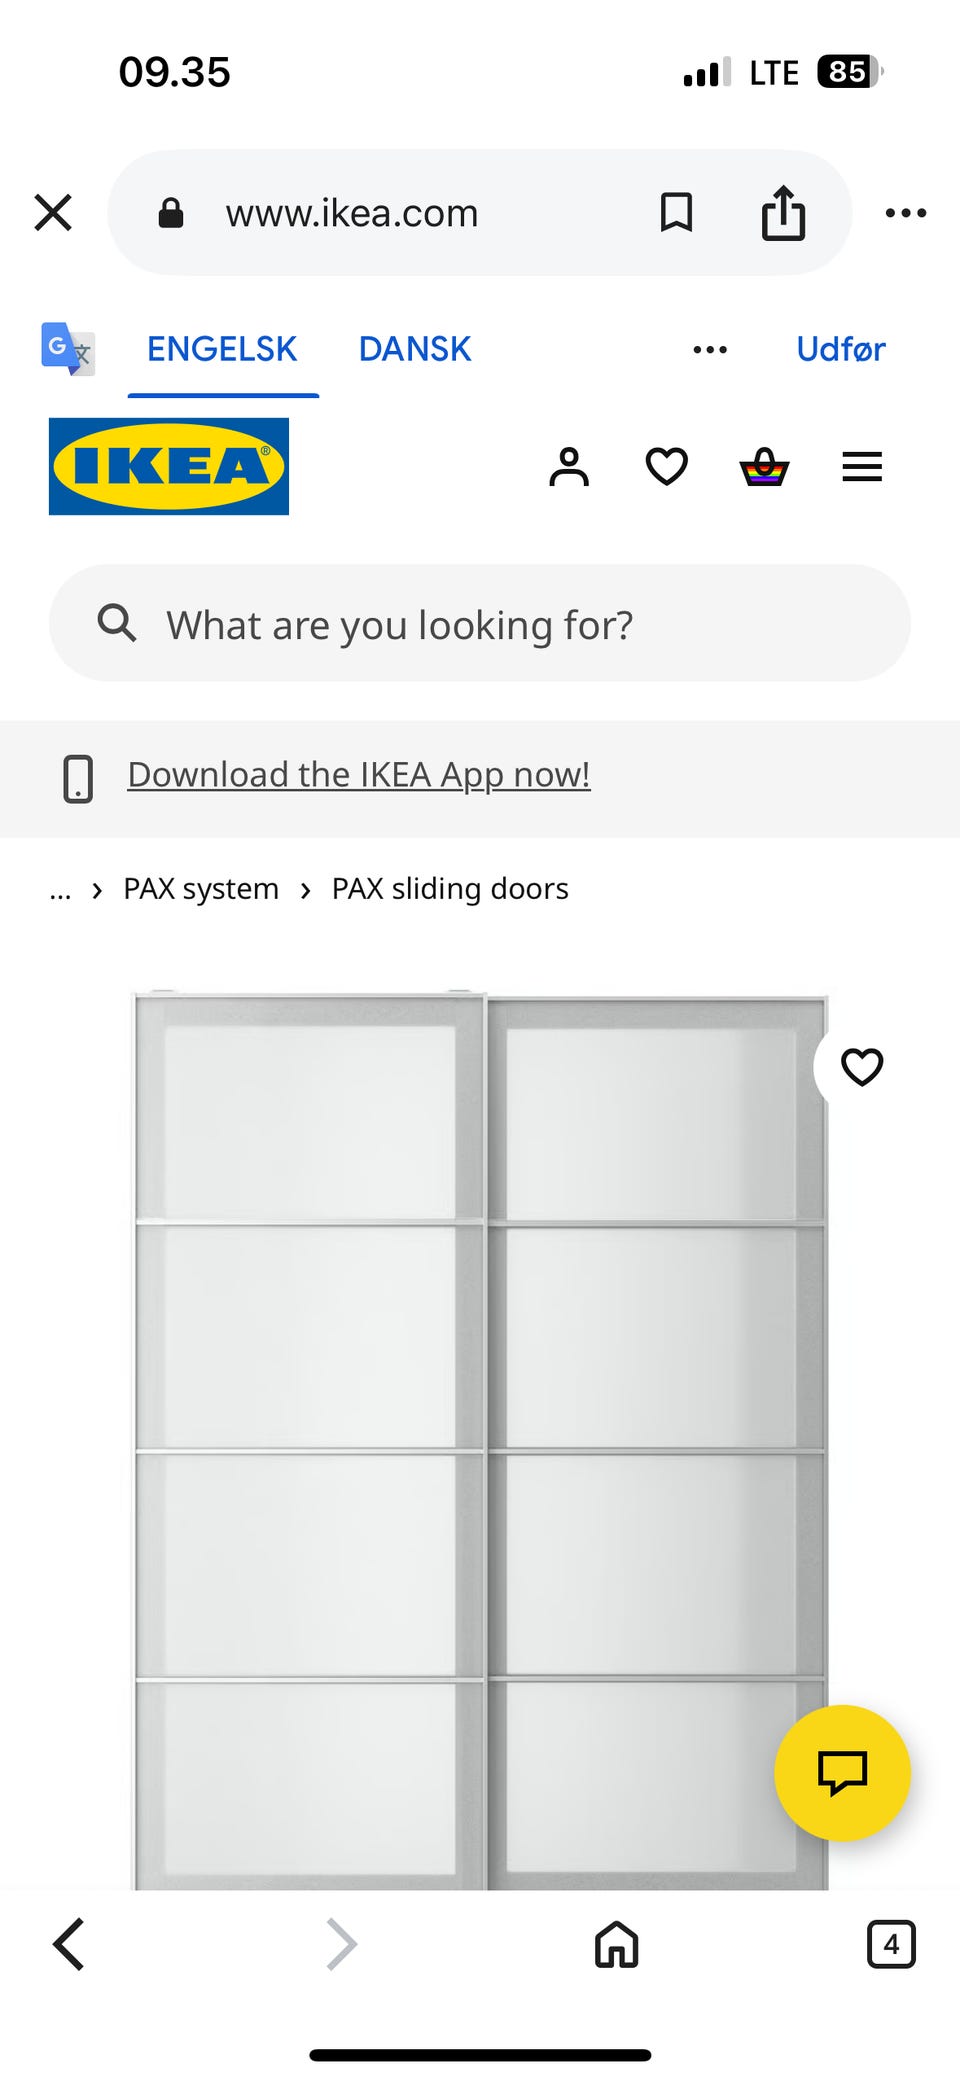Switch translation to the ENGELSK tab
The height and width of the screenshot is (2081, 960).
tap(222, 349)
